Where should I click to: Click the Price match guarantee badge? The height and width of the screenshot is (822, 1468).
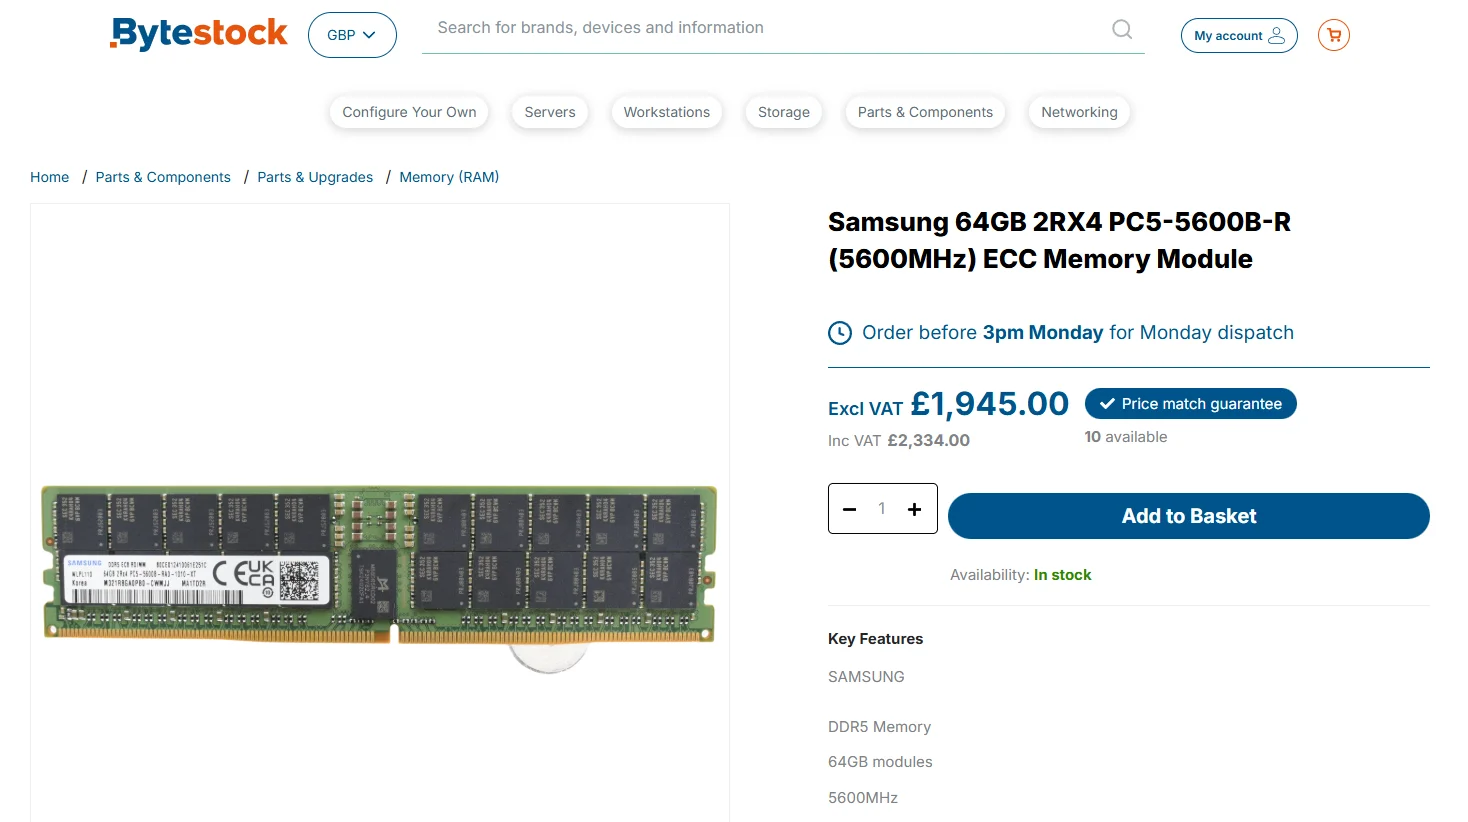coord(1190,404)
